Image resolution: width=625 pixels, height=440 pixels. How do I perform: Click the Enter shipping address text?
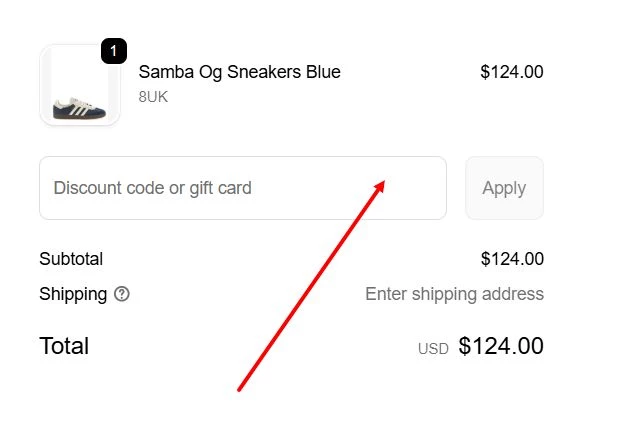(454, 294)
